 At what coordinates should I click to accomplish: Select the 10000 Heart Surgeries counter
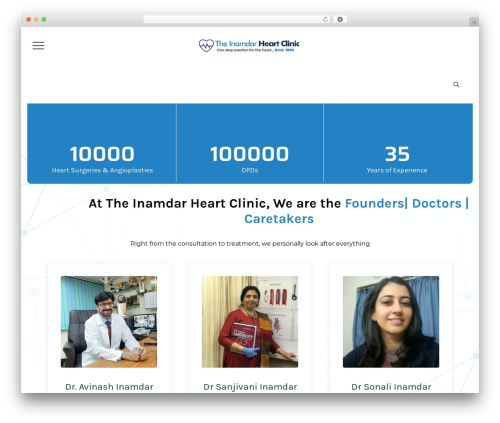click(x=102, y=154)
